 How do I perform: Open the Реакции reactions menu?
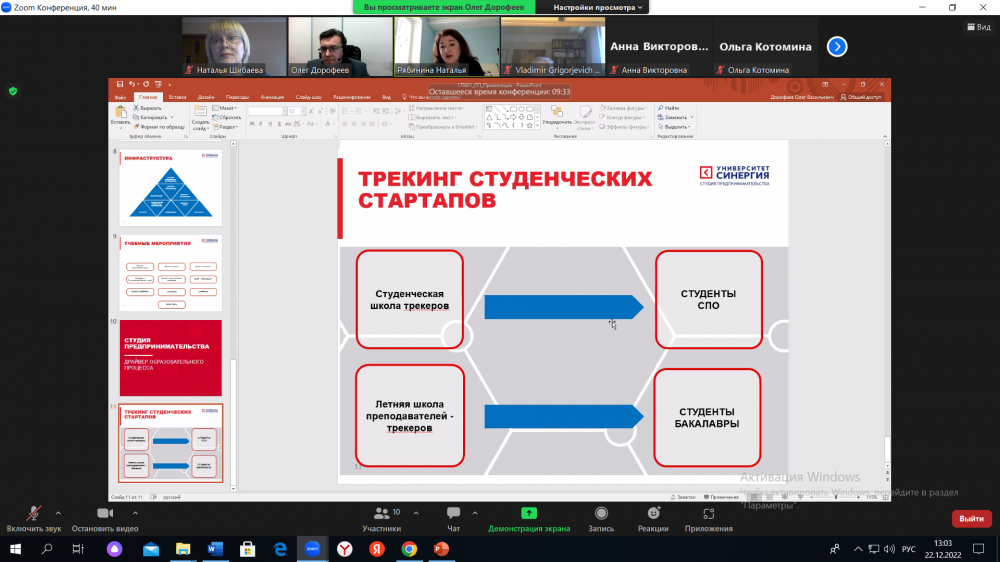(x=653, y=518)
